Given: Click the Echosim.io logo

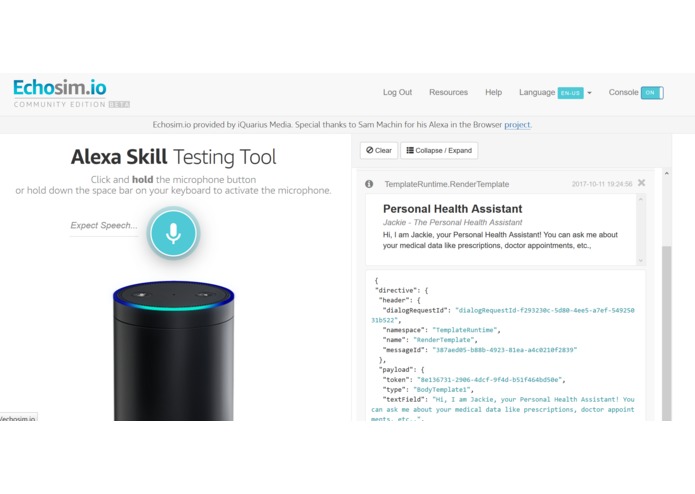Looking at the screenshot, I should [x=60, y=88].
